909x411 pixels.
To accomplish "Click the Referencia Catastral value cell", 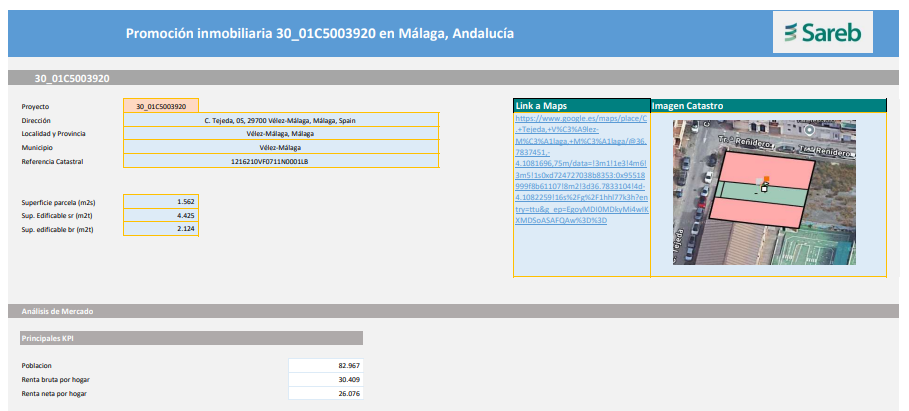I will [x=281, y=161].
